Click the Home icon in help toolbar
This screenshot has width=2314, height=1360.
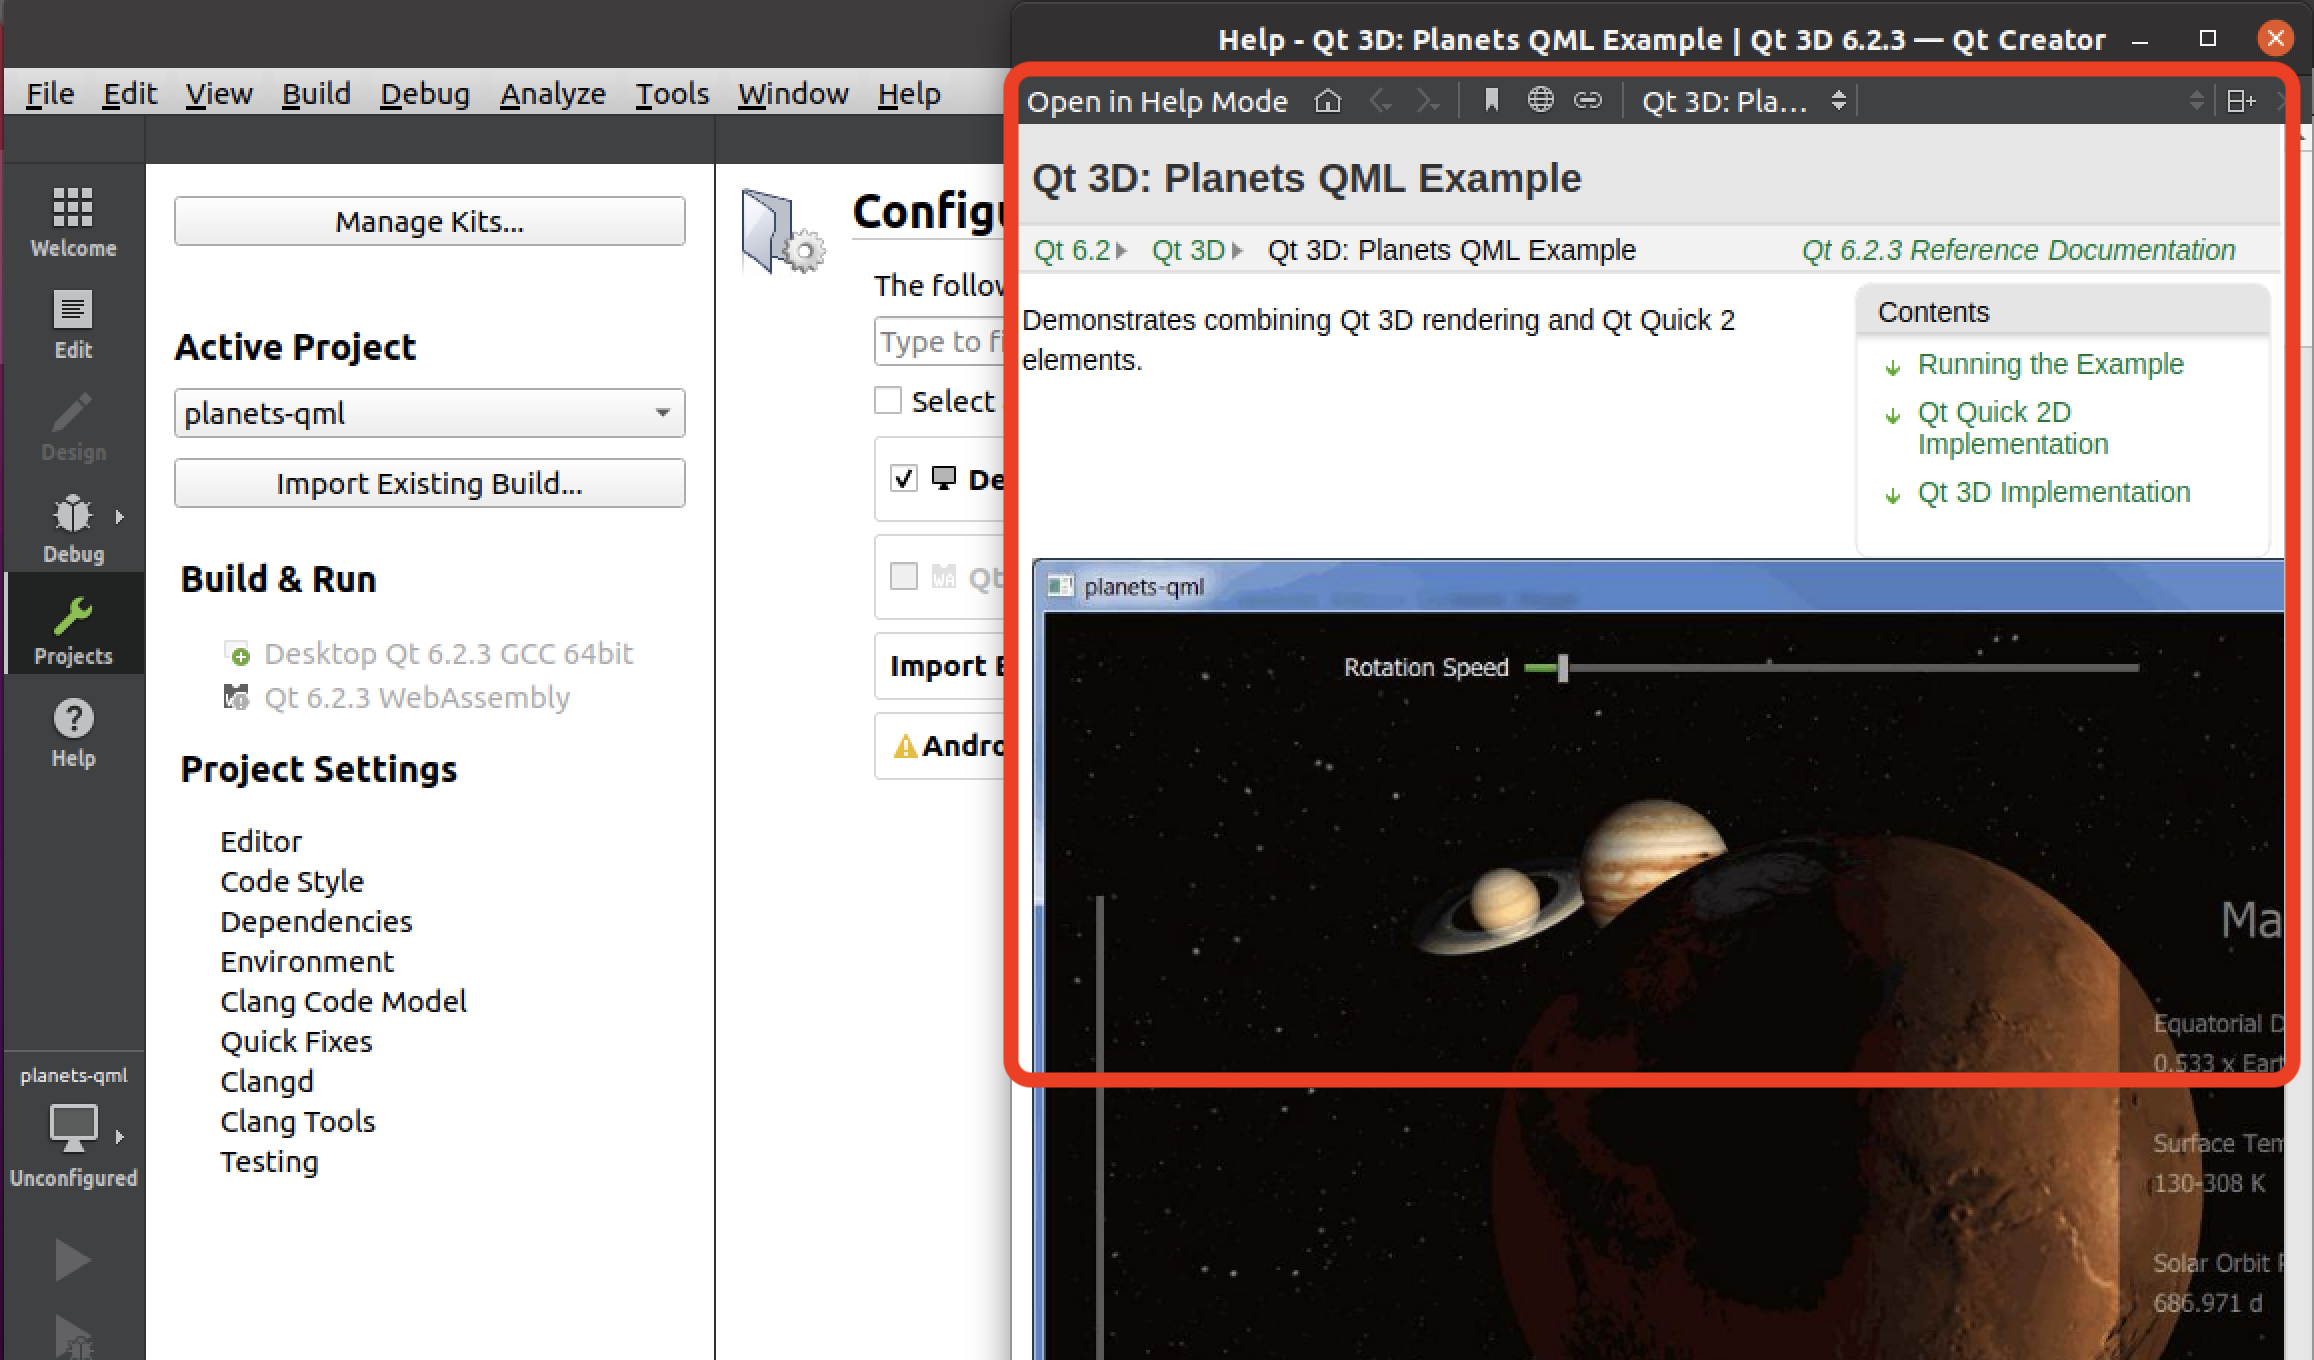click(x=1328, y=101)
